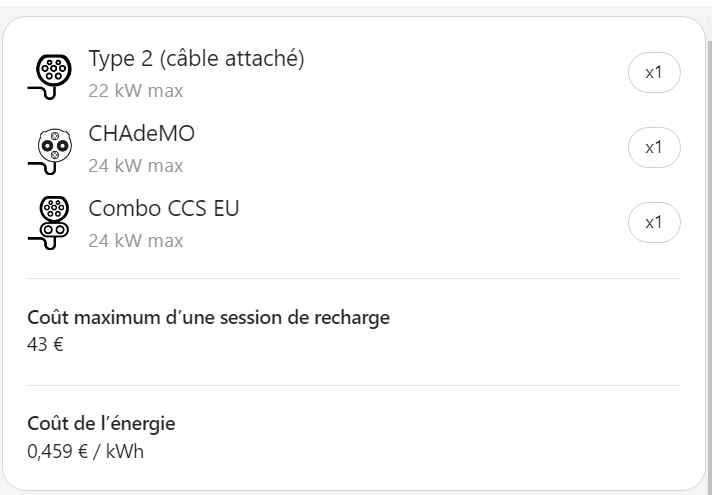Image resolution: width=712 pixels, height=495 pixels.
Task: Click the Coût maximum d'une session heading
Action: click(x=208, y=317)
